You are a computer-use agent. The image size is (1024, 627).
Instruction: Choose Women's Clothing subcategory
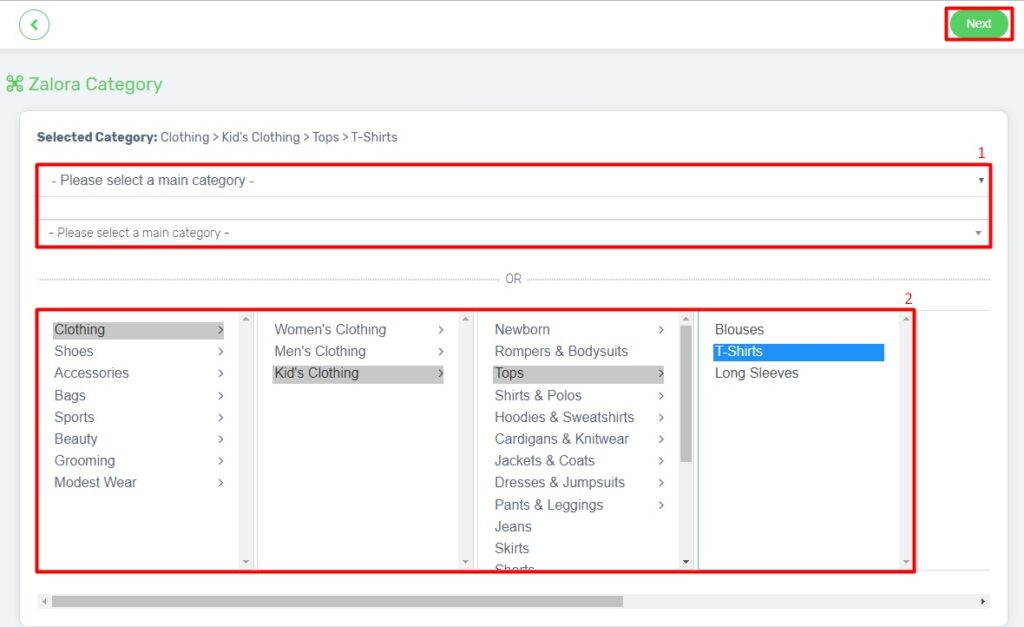pyautogui.click(x=358, y=330)
